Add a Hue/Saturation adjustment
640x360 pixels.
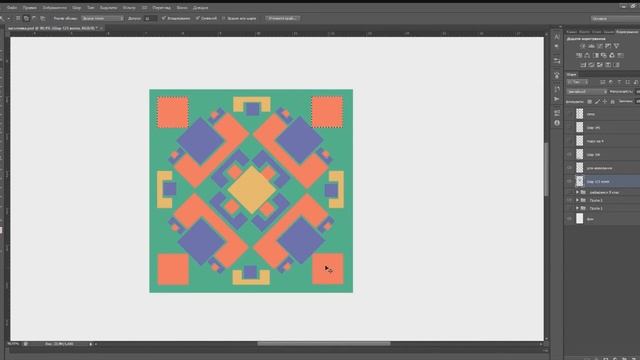tap(579, 56)
